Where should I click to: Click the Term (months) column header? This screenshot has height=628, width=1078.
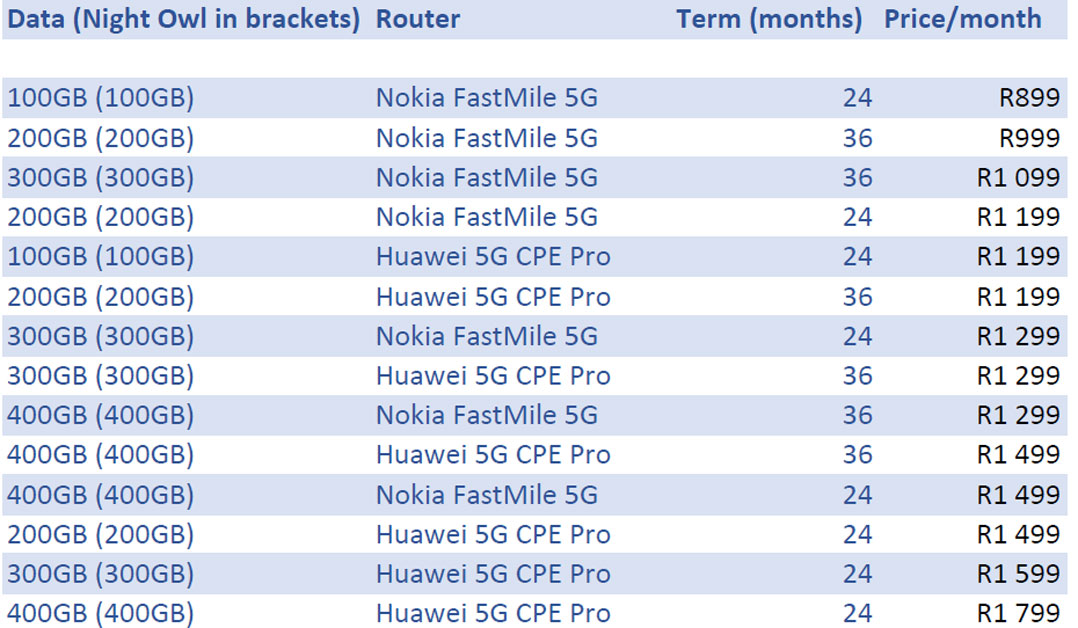(x=768, y=19)
